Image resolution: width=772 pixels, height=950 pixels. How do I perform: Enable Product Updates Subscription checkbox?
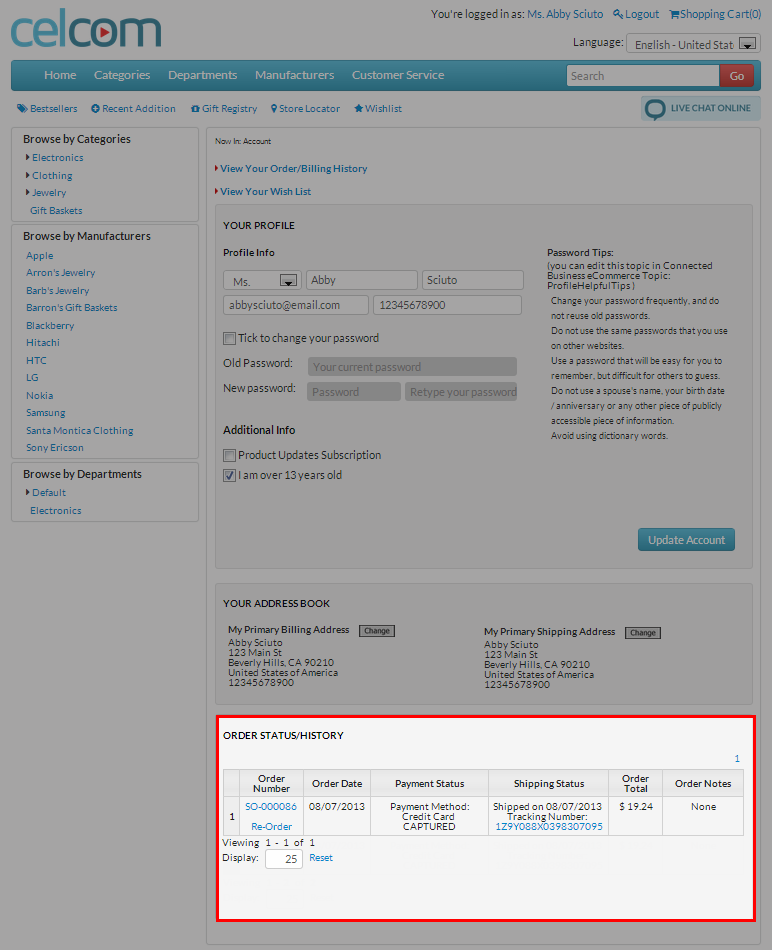[x=230, y=455]
